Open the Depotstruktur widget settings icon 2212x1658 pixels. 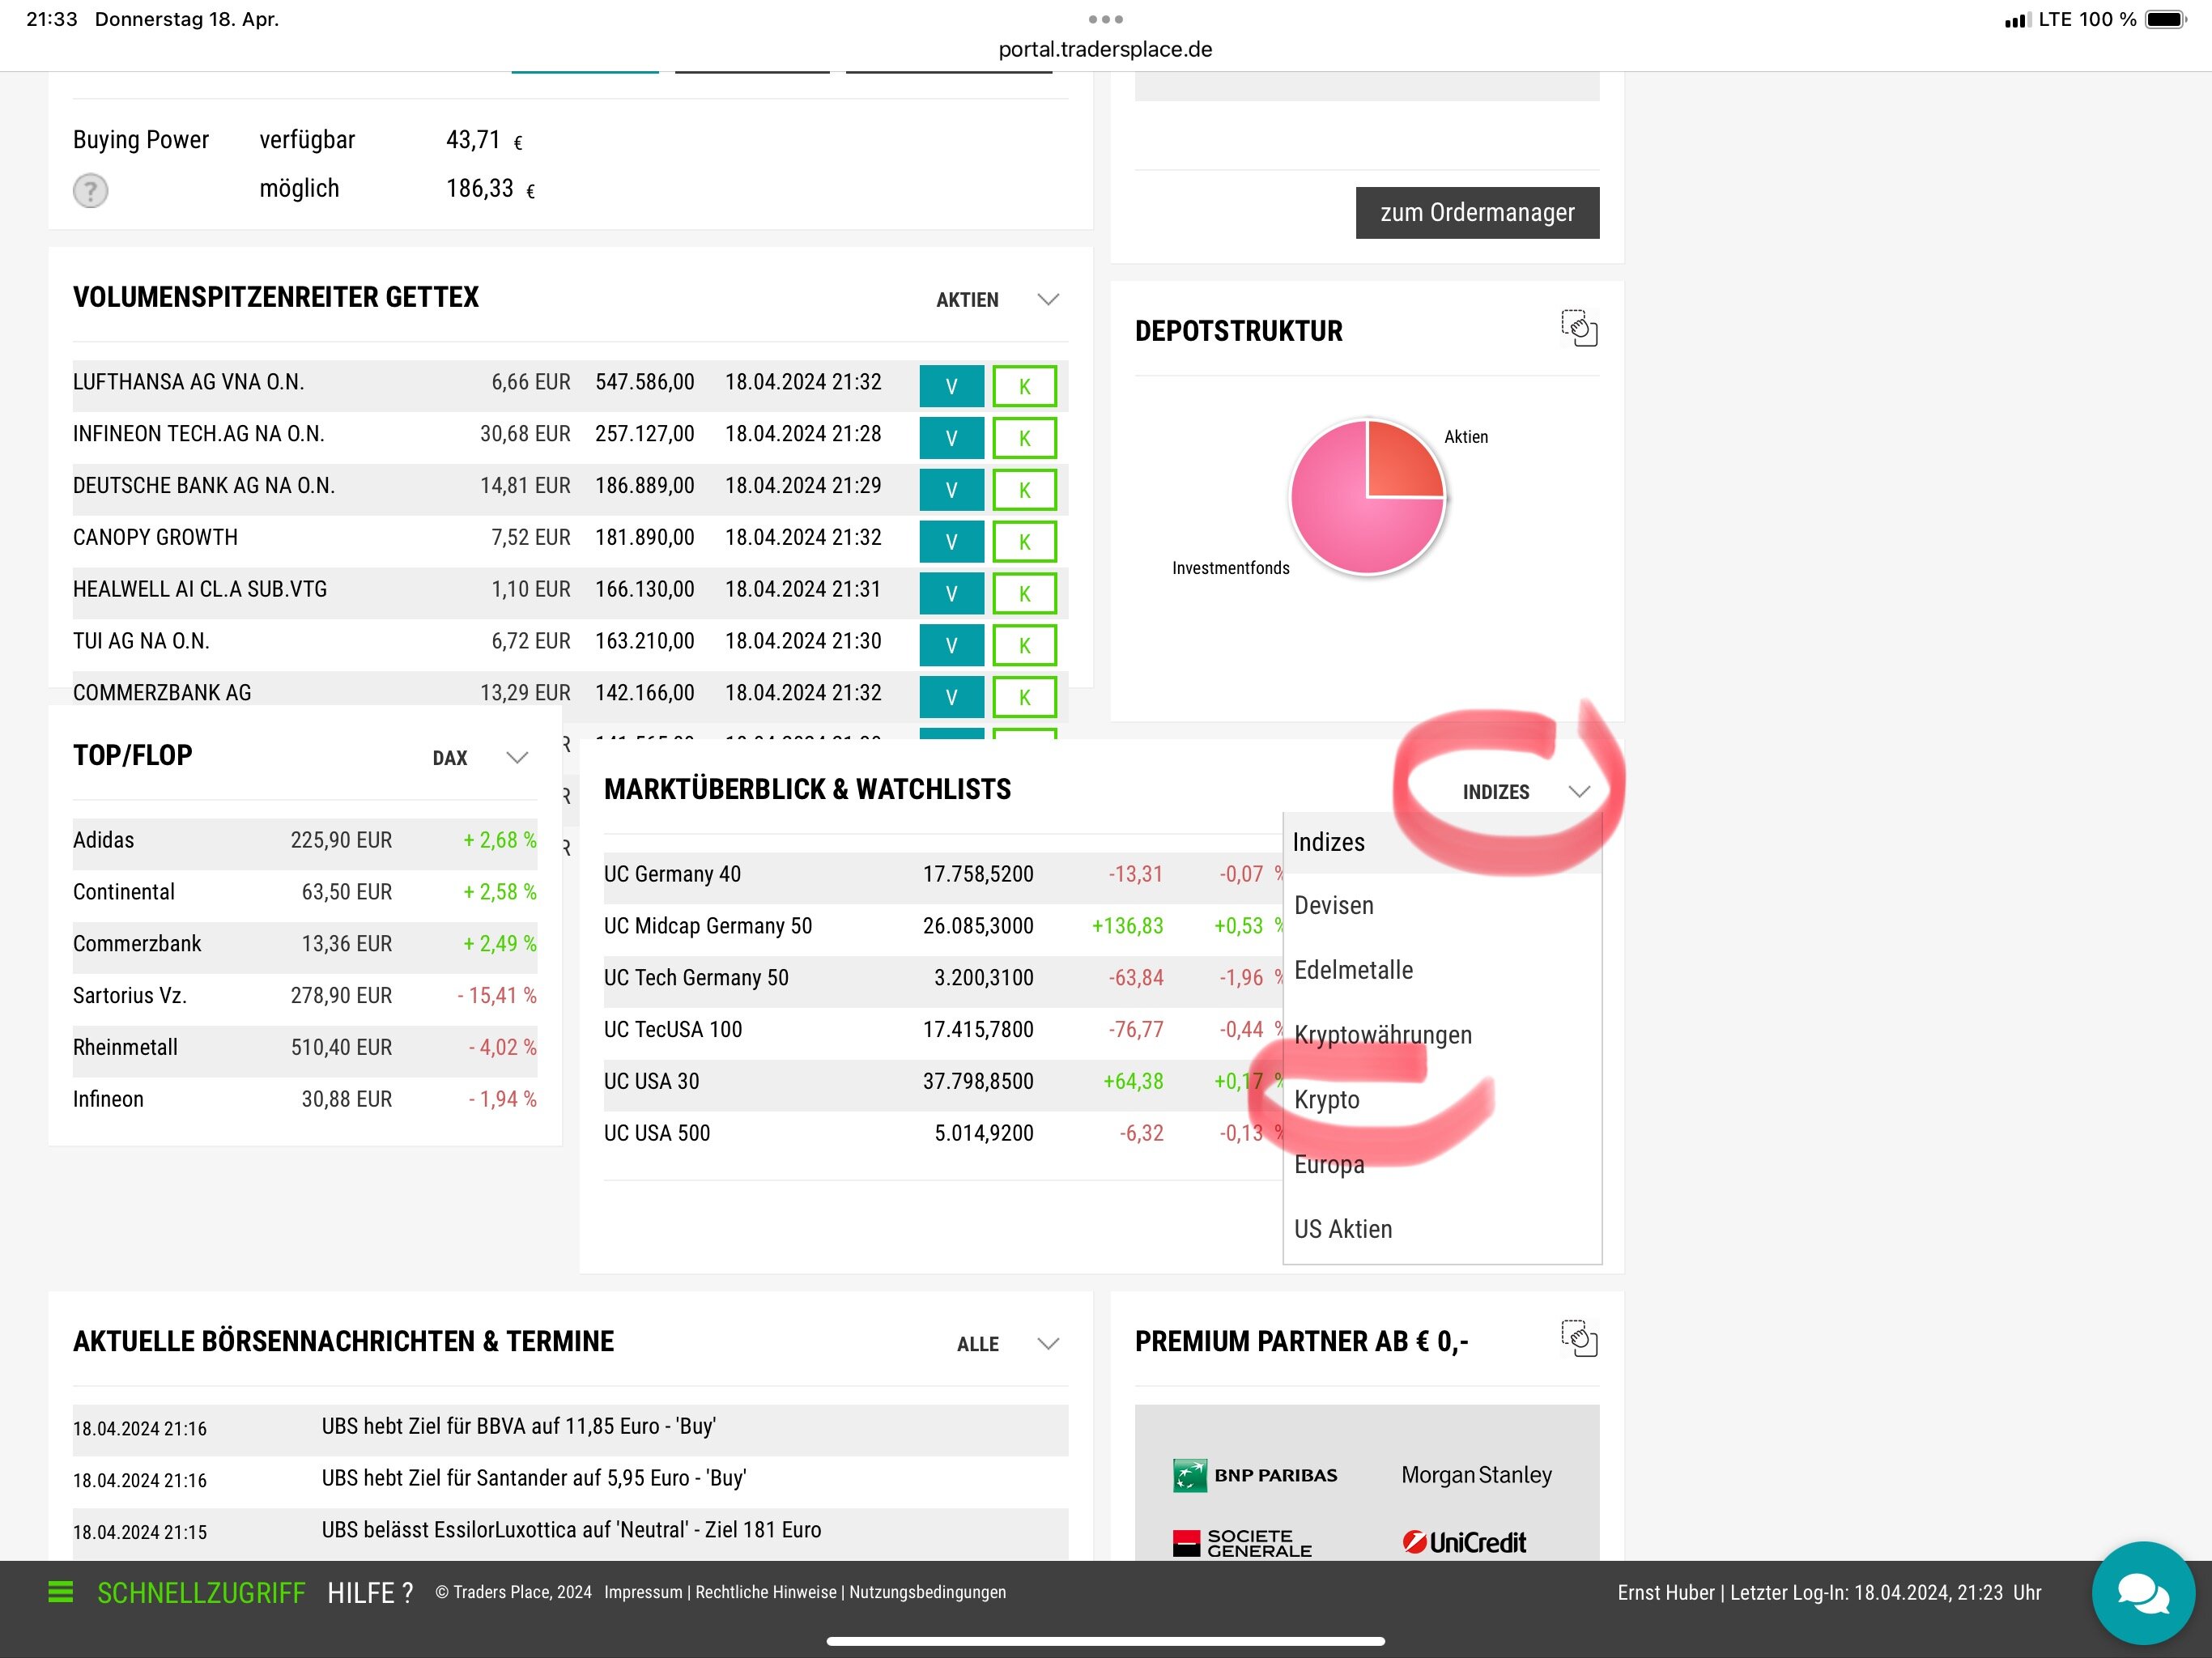point(1579,328)
